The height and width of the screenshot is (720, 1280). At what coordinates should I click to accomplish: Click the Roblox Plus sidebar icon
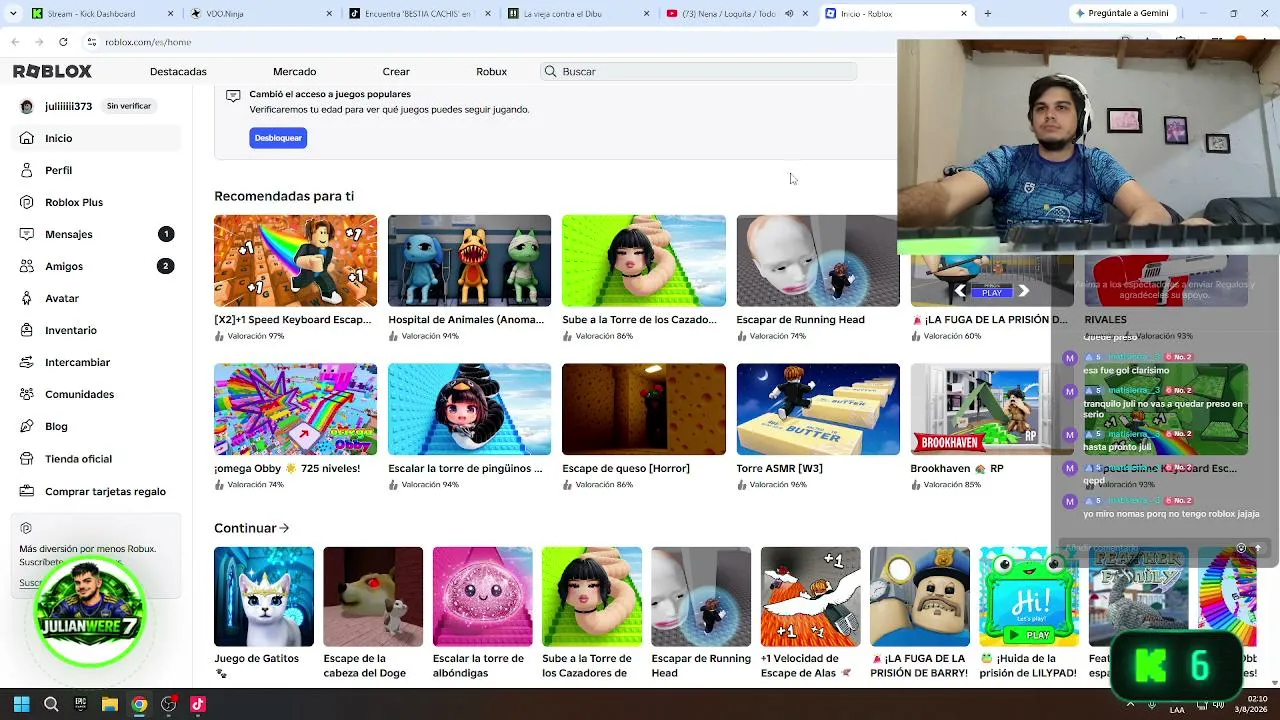click(26, 202)
